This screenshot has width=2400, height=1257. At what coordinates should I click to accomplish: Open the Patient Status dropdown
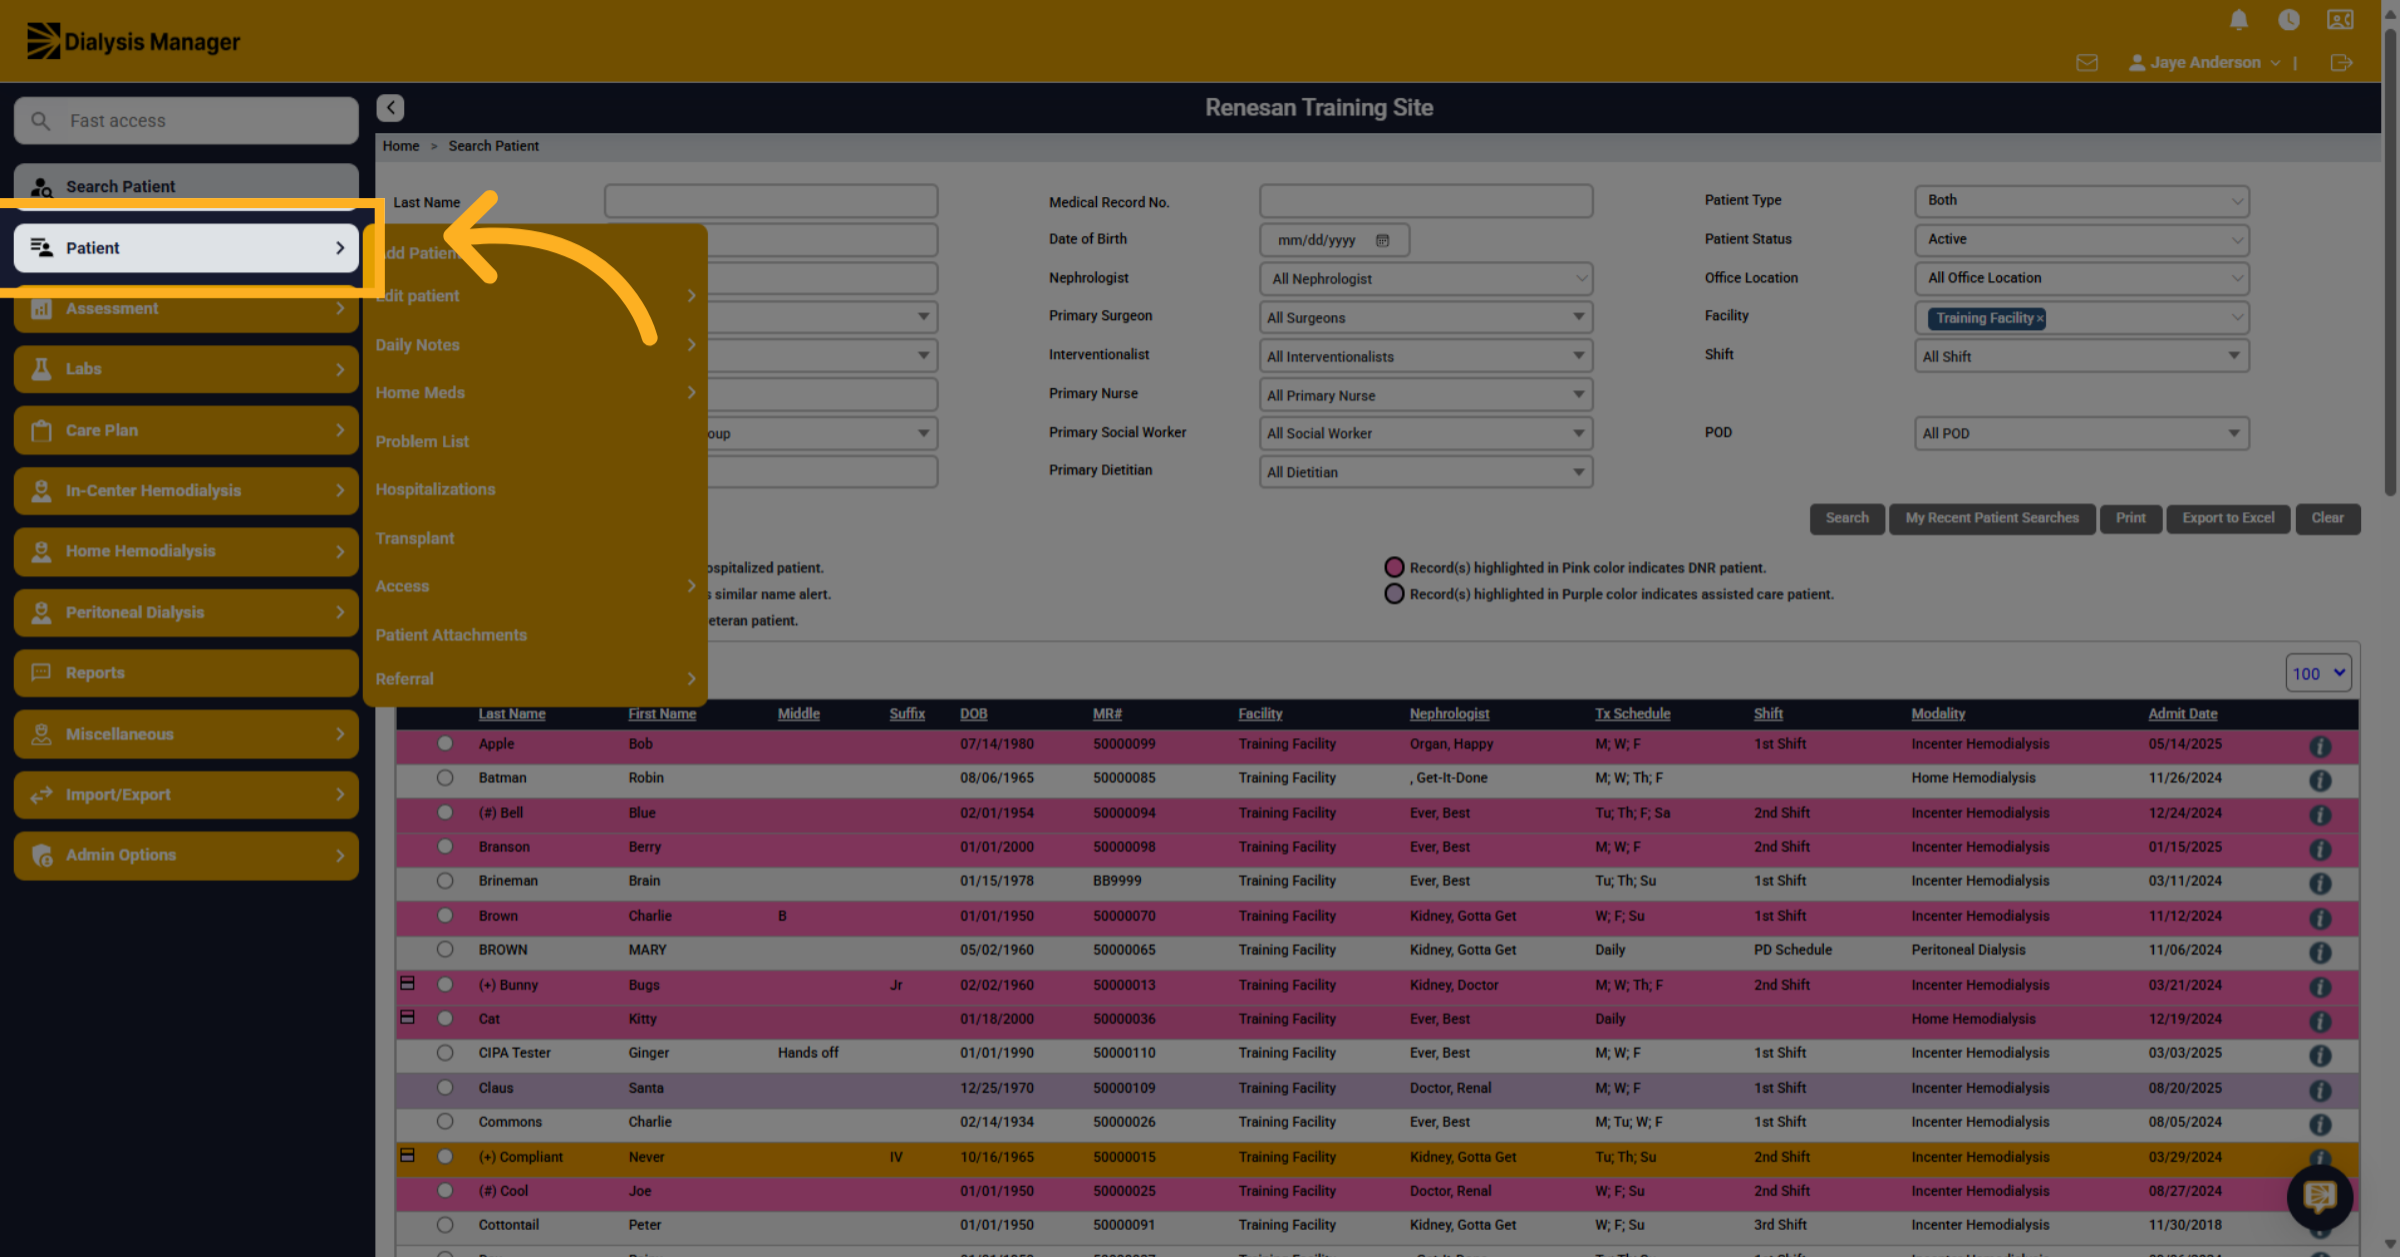point(2081,239)
